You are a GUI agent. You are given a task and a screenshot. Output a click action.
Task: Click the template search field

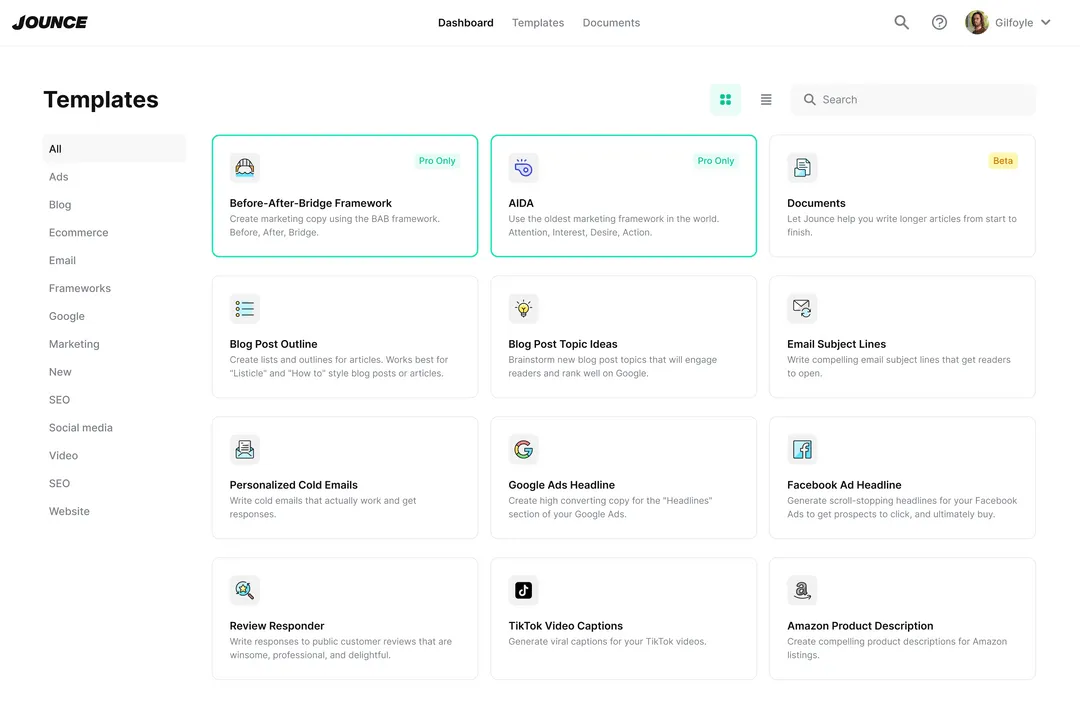click(x=912, y=99)
